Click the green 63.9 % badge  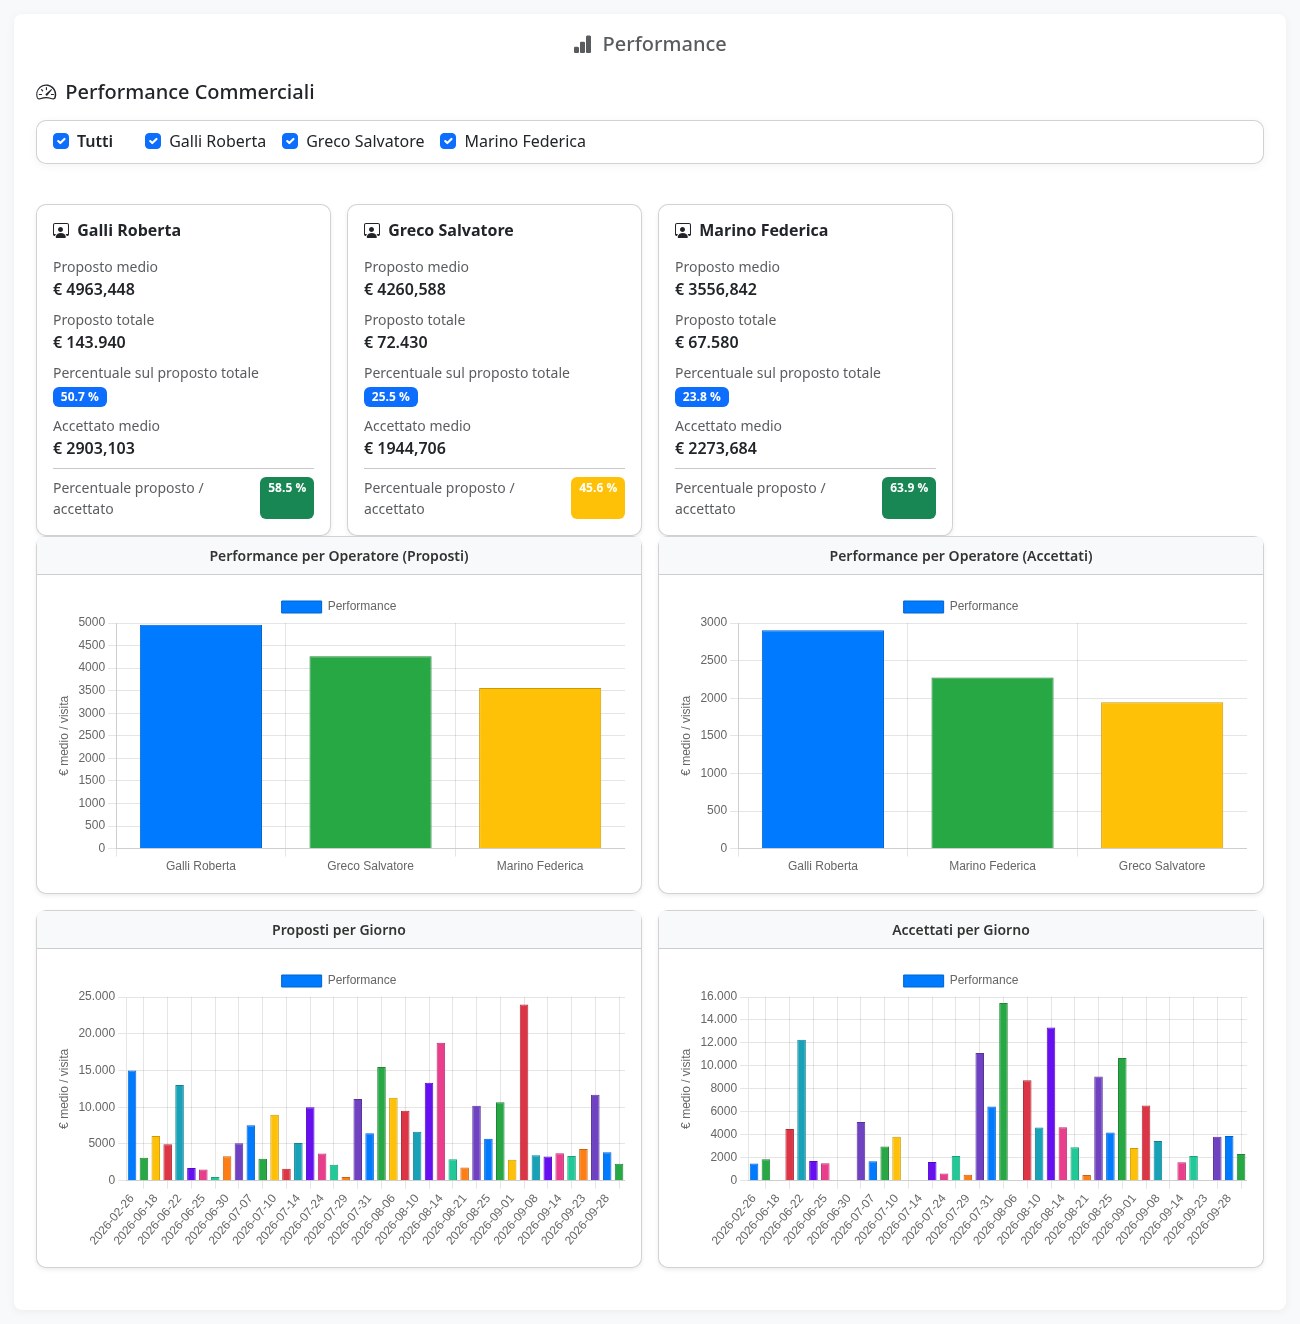pyautogui.click(x=909, y=498)
